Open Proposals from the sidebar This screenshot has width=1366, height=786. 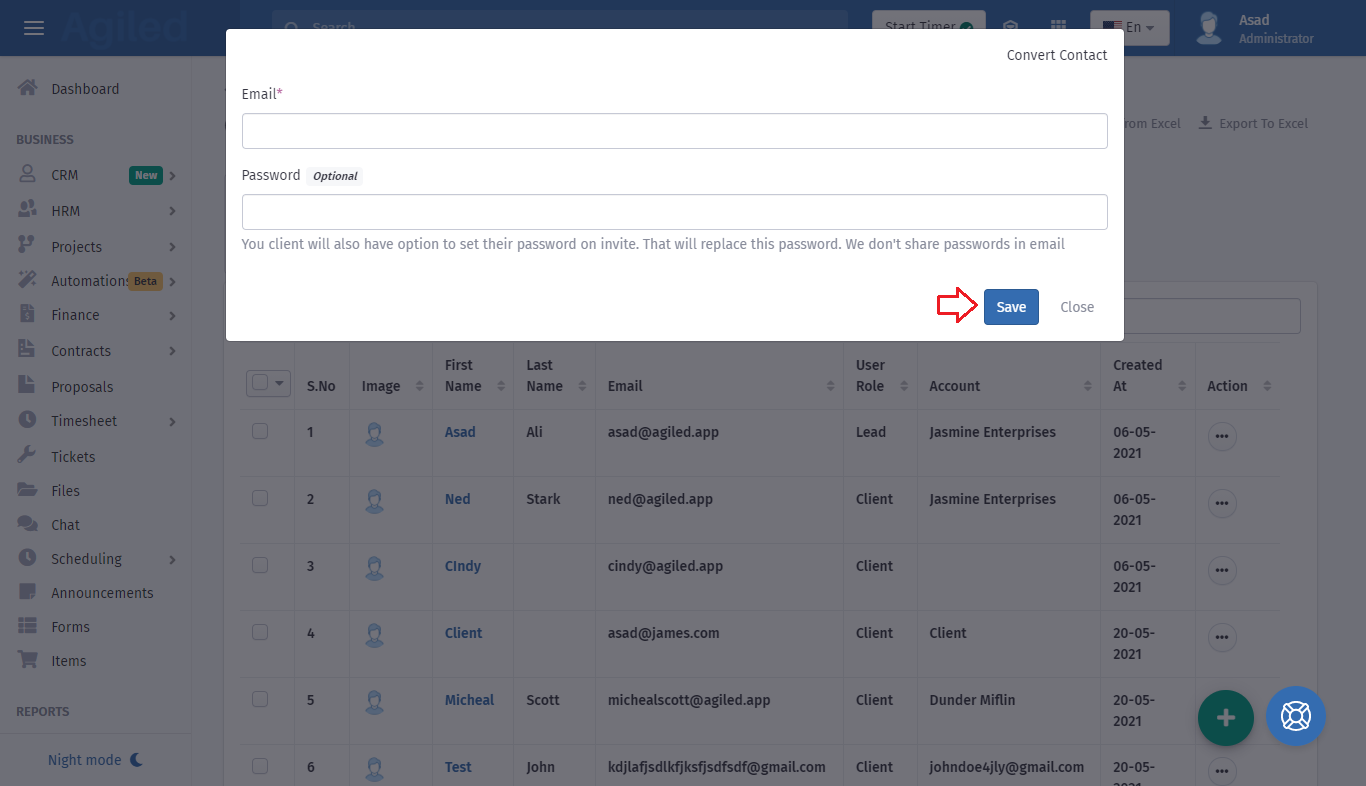tap(82, 387)
